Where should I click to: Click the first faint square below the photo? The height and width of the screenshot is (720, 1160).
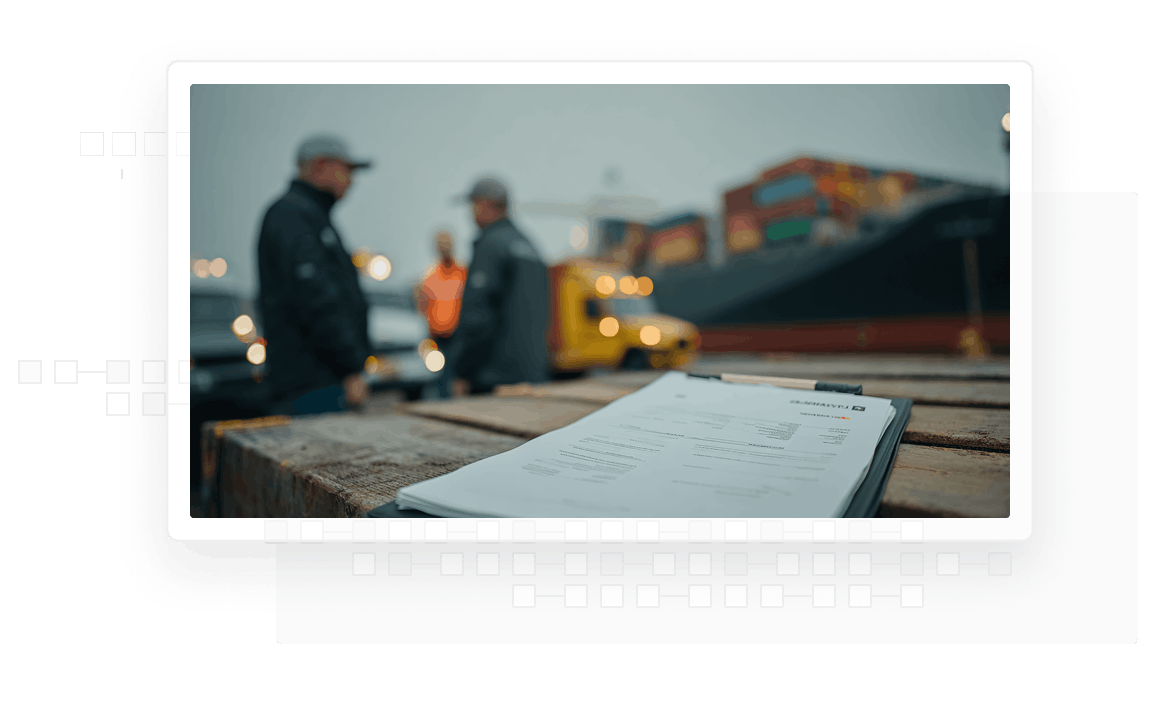[276, 531]
